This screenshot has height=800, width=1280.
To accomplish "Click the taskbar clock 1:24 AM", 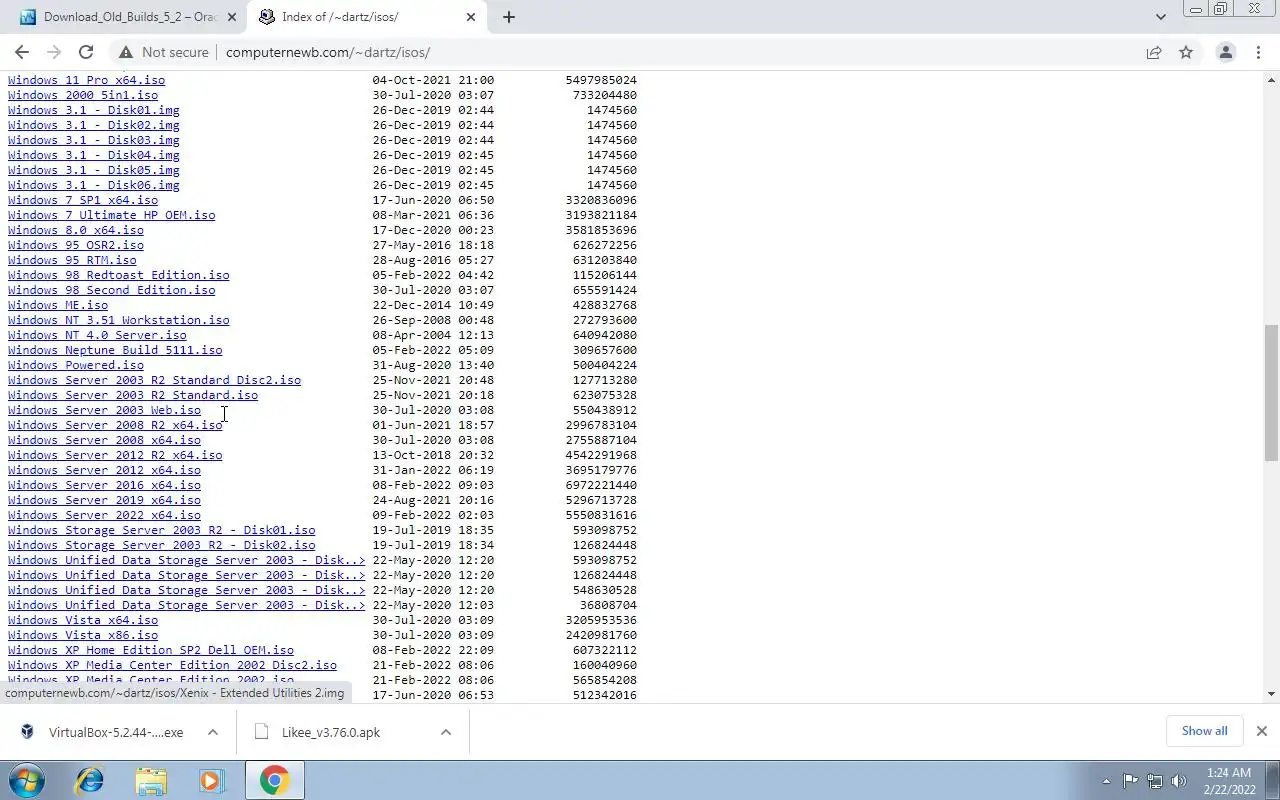I will [1229, 773].
